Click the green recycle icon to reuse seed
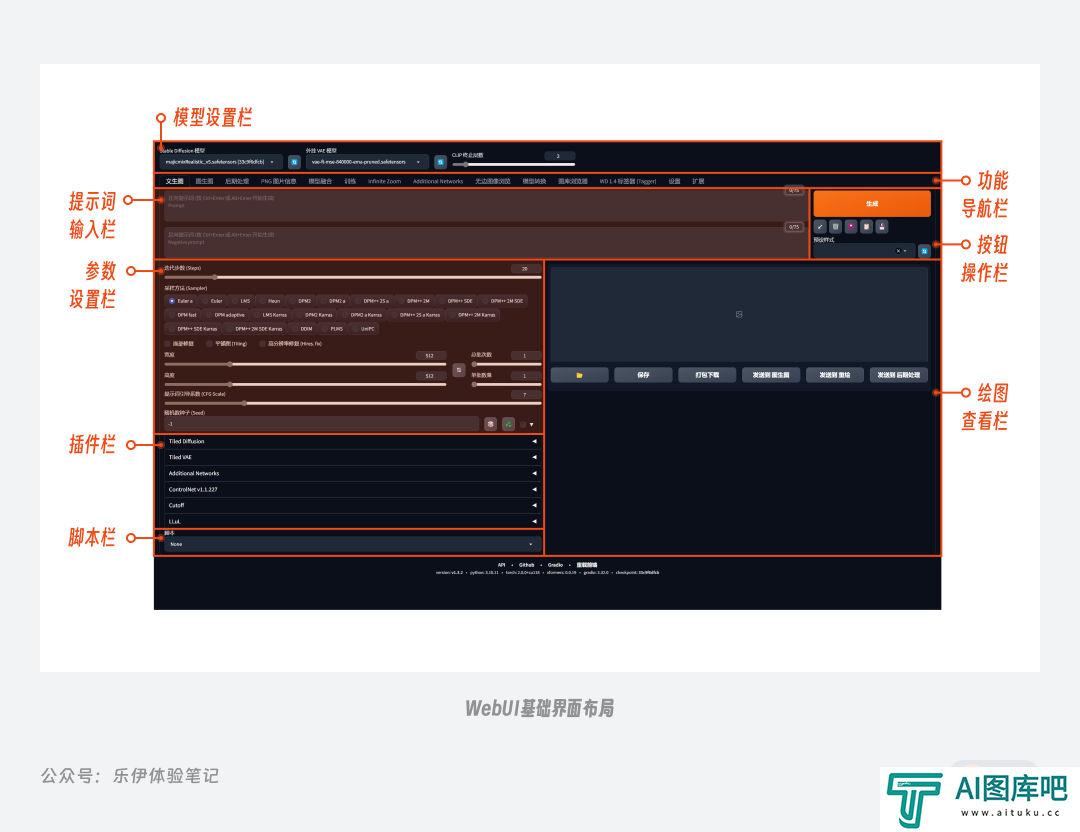Image resolution: width=1080 pixels, height=832 pixels. (x=508, y=424)
